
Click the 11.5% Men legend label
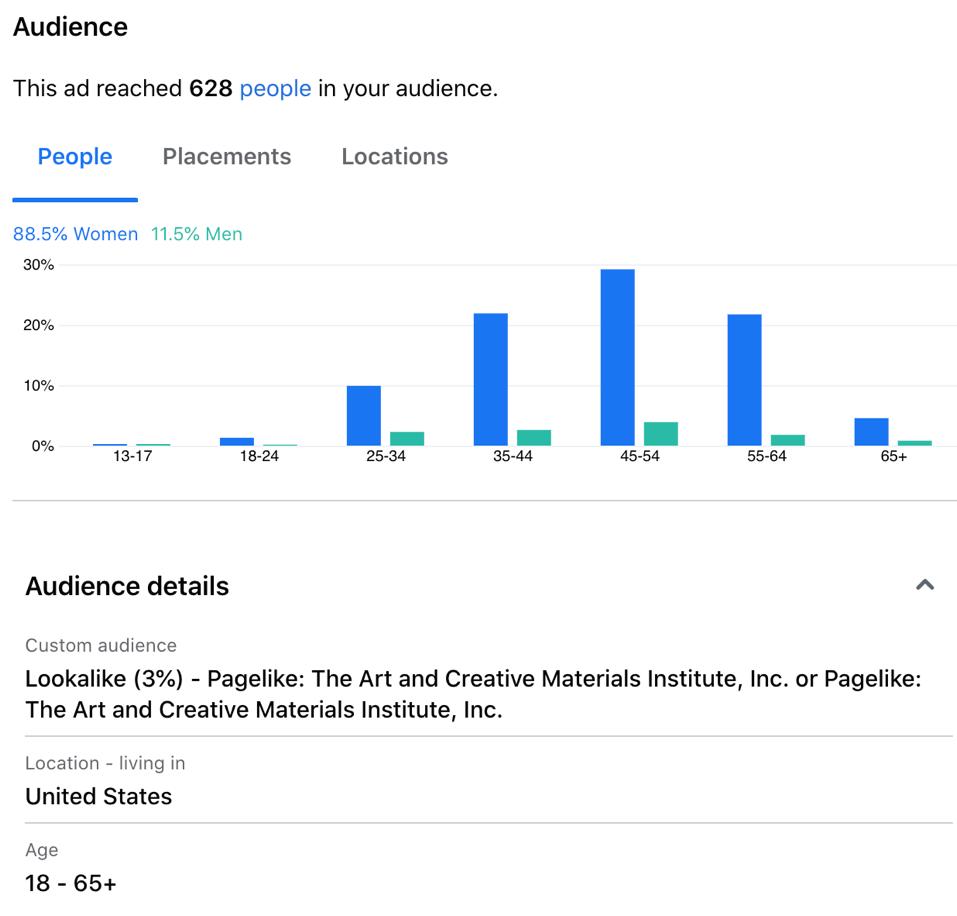[197, 234]
